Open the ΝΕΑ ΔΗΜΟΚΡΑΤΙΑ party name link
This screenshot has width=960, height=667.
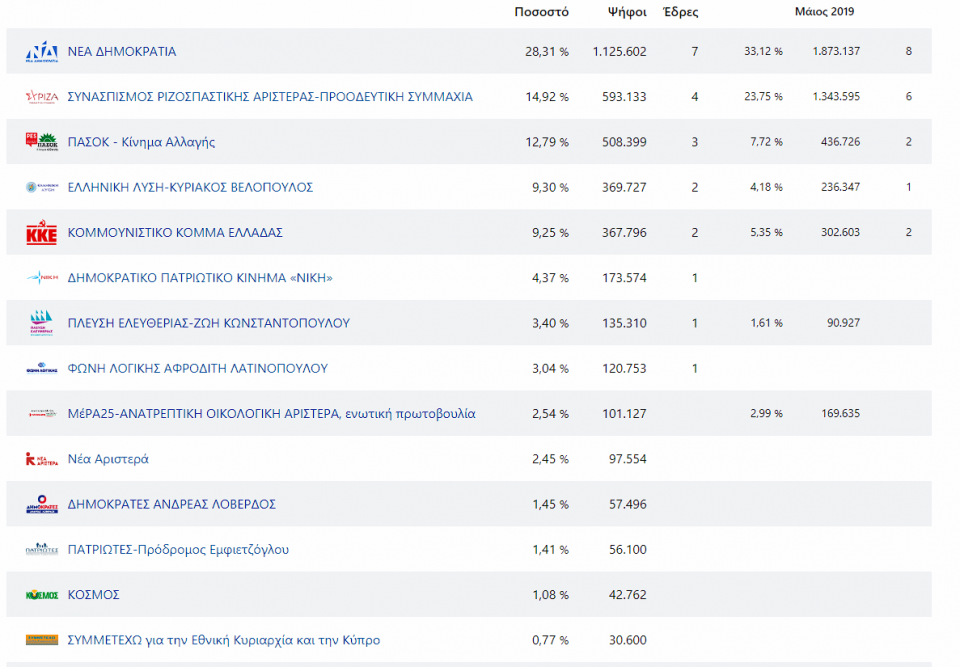click(x=121, y=52)
